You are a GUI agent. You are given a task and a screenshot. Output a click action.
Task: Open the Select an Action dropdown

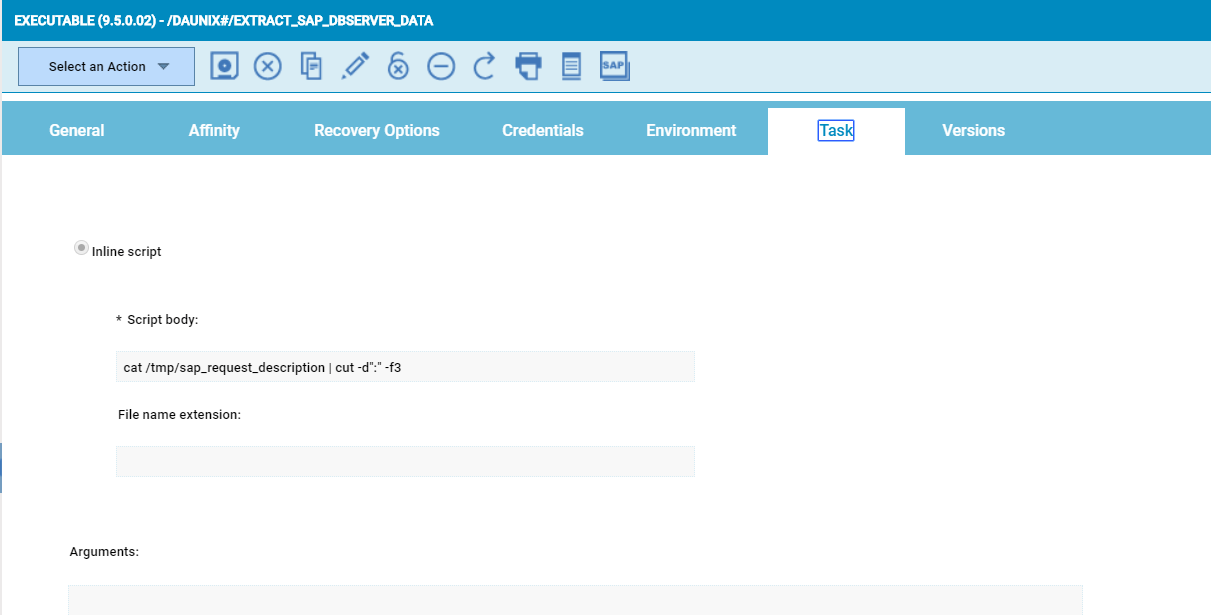click(107, 67)
